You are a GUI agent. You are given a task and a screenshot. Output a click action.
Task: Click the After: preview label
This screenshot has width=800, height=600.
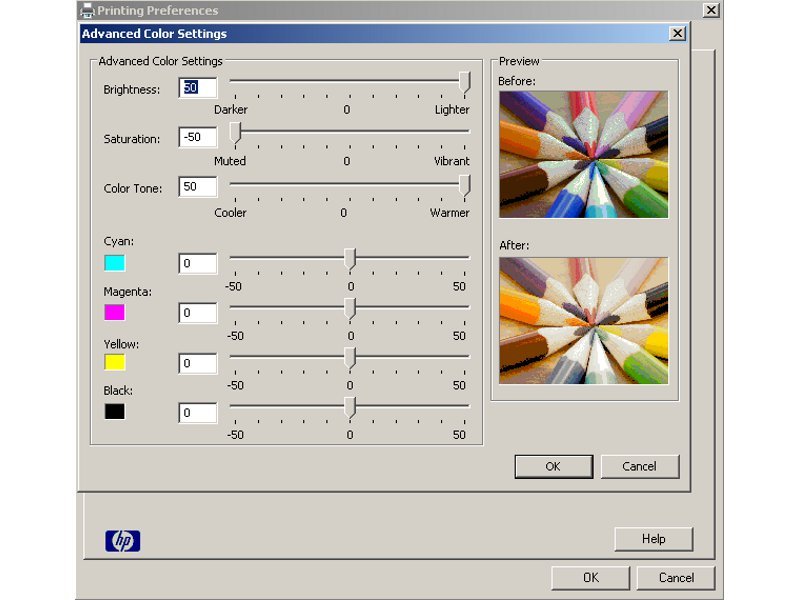coord(514,245)
